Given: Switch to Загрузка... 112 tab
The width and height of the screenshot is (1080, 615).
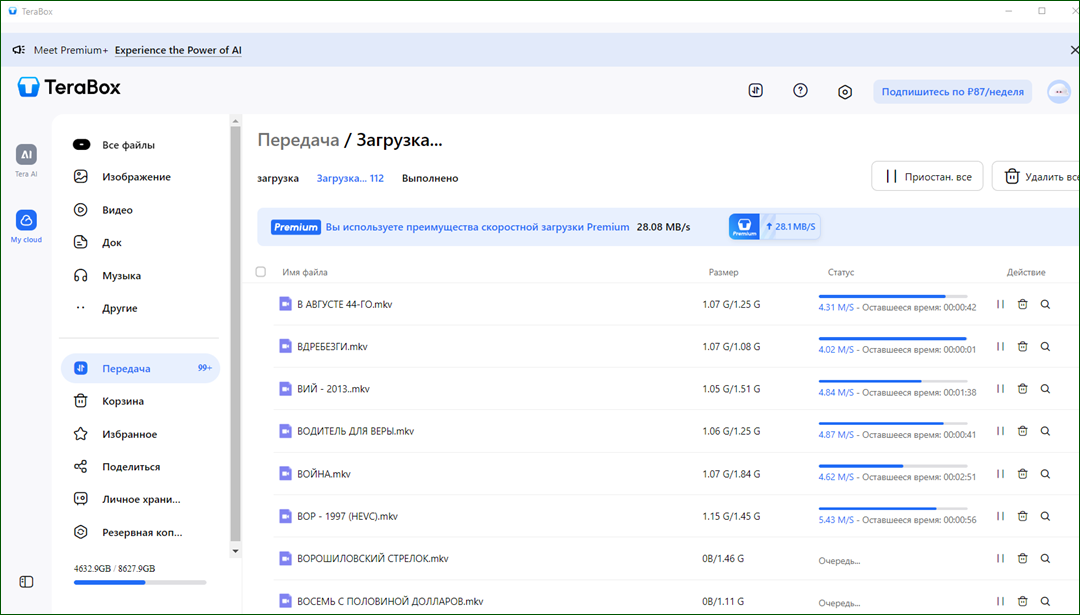Looking at the screenshot, I should pos(350,178).
